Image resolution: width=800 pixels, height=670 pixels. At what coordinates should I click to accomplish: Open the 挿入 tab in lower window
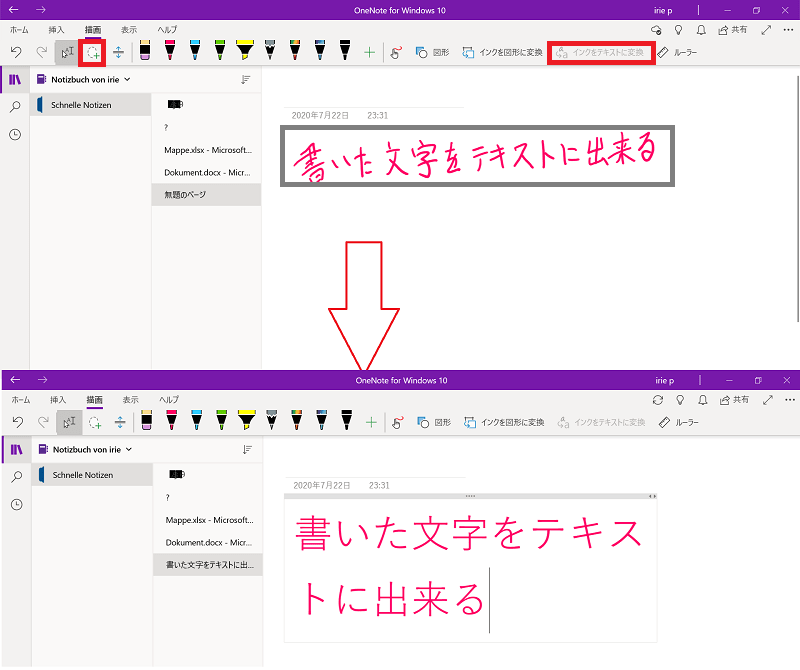point(58,400)
